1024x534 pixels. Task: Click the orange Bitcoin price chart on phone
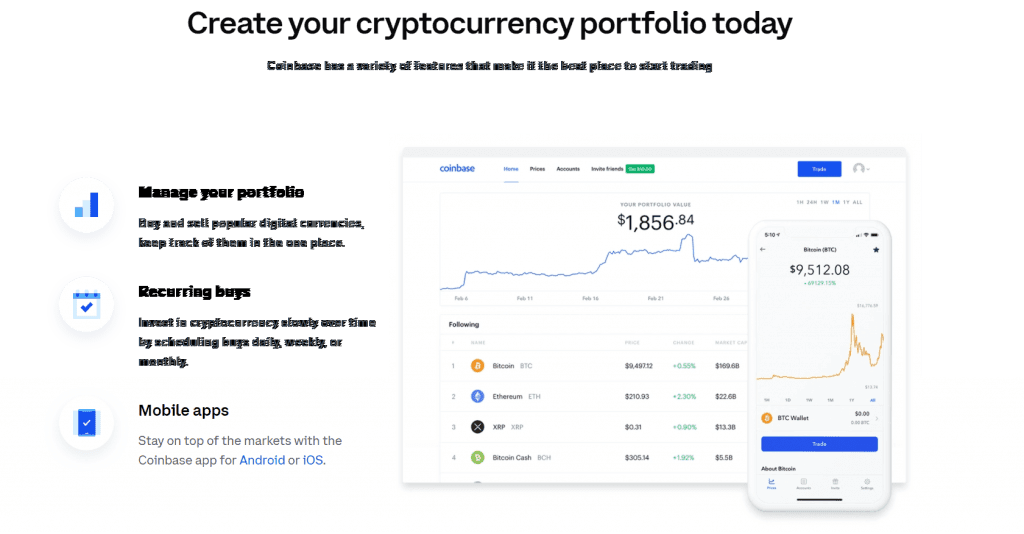[820, 349]
